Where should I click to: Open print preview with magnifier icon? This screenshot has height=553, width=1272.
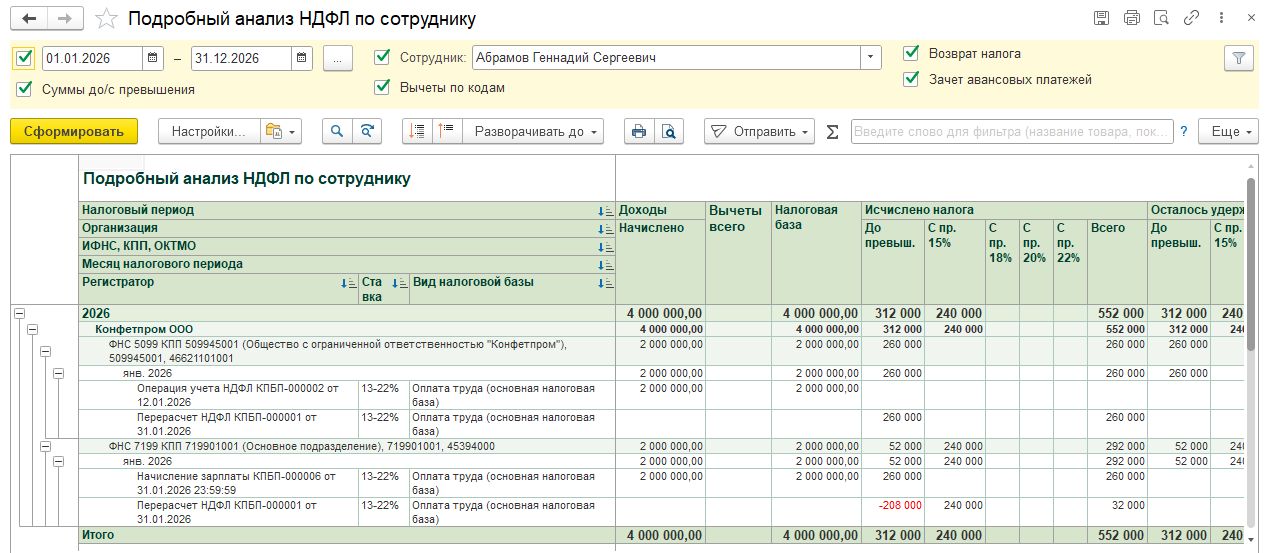point(667,131)
